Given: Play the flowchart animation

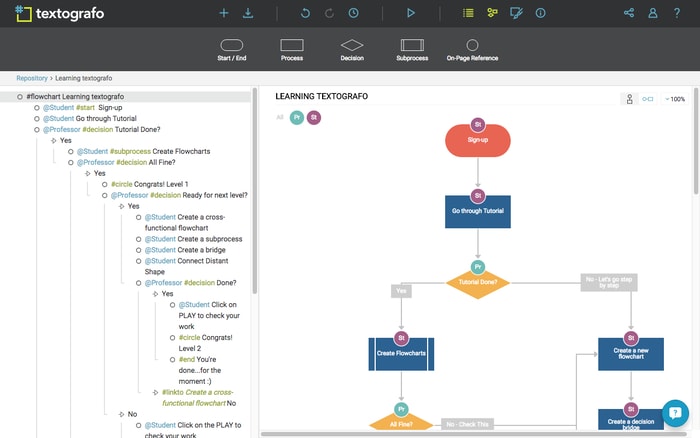Looking at the screenshot, I should (411, 13).
